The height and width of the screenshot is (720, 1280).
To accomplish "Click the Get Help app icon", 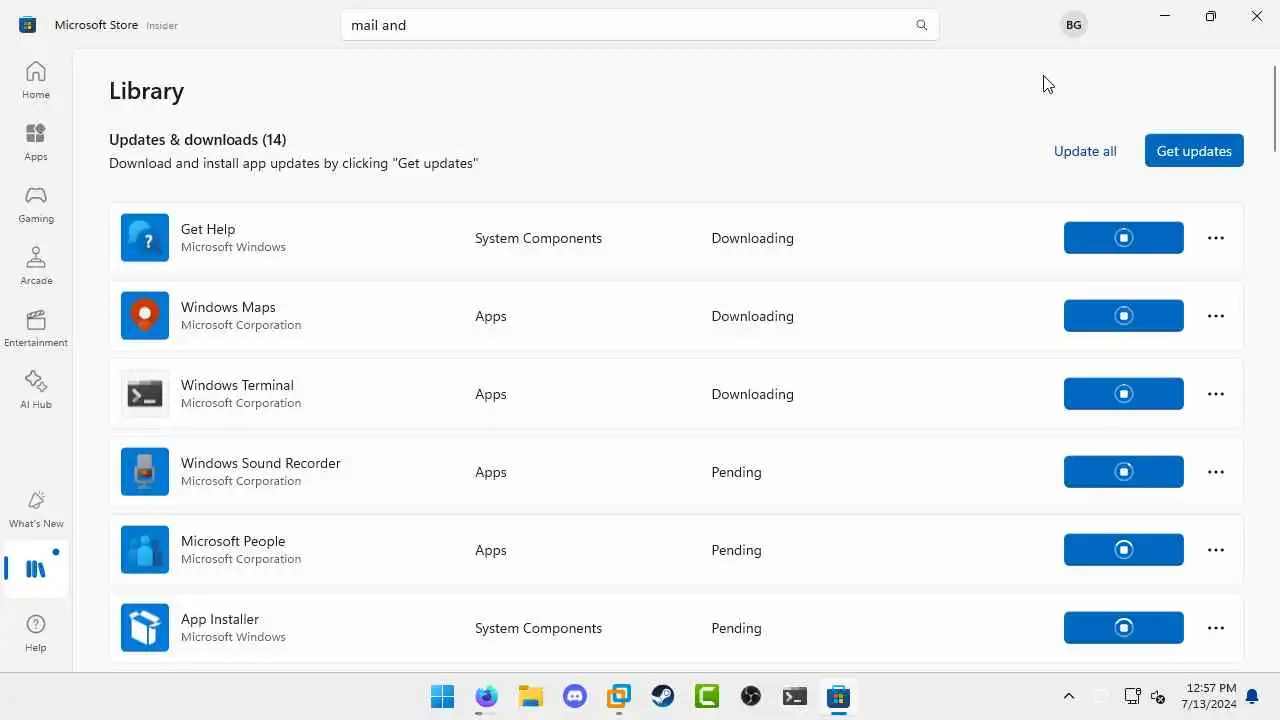I will point(145,238).
